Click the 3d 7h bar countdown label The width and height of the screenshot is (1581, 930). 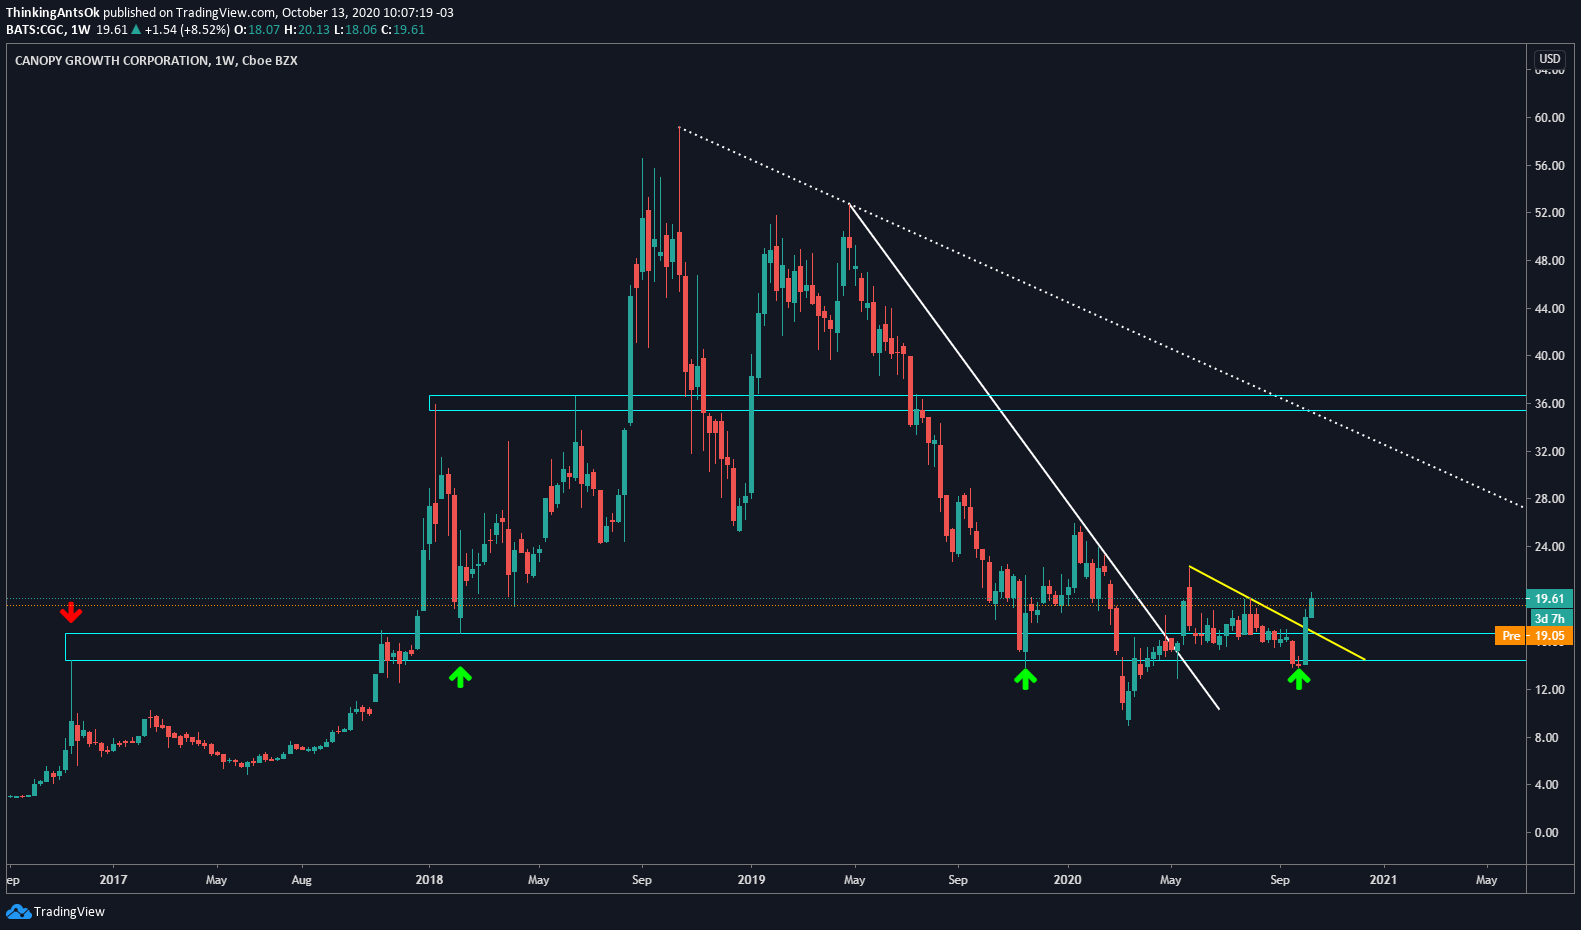pos(1550,619)
